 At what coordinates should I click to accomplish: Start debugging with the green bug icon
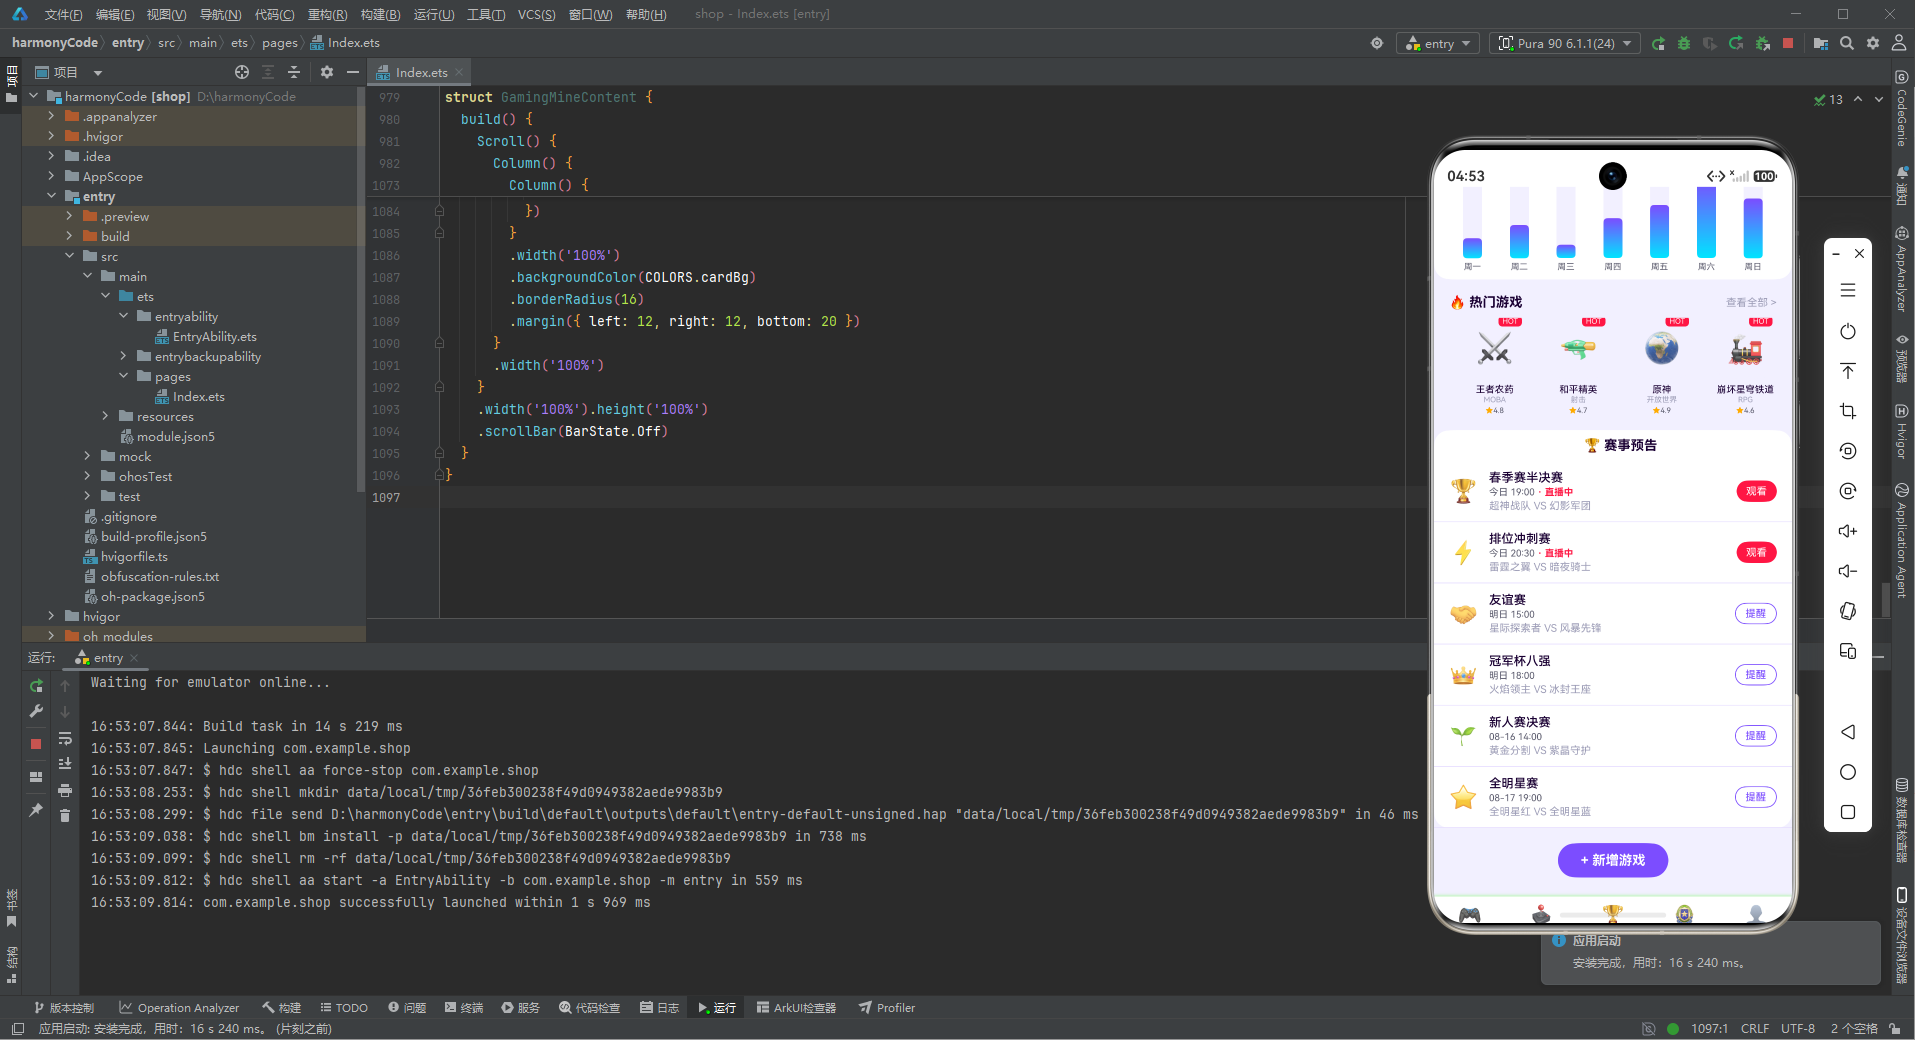(x=1684, y=43)
